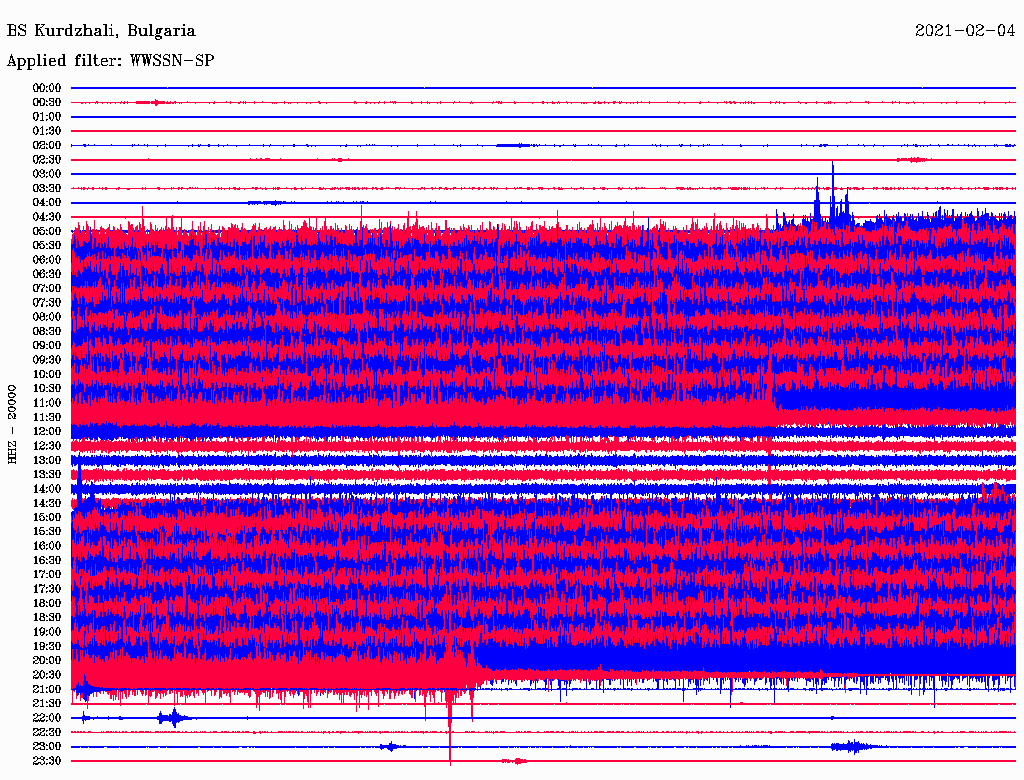
Task: Click the 14:00 time label
Action: pyautogui.click(x=47, y=489)
